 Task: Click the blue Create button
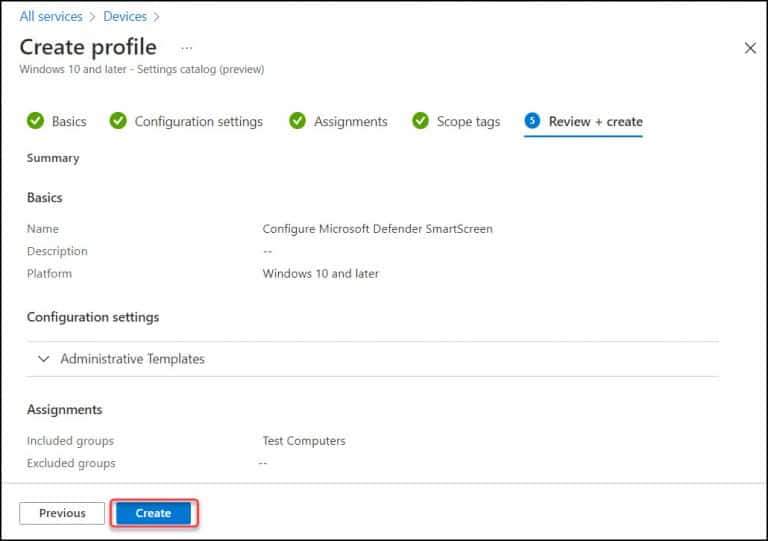[153, 513]
